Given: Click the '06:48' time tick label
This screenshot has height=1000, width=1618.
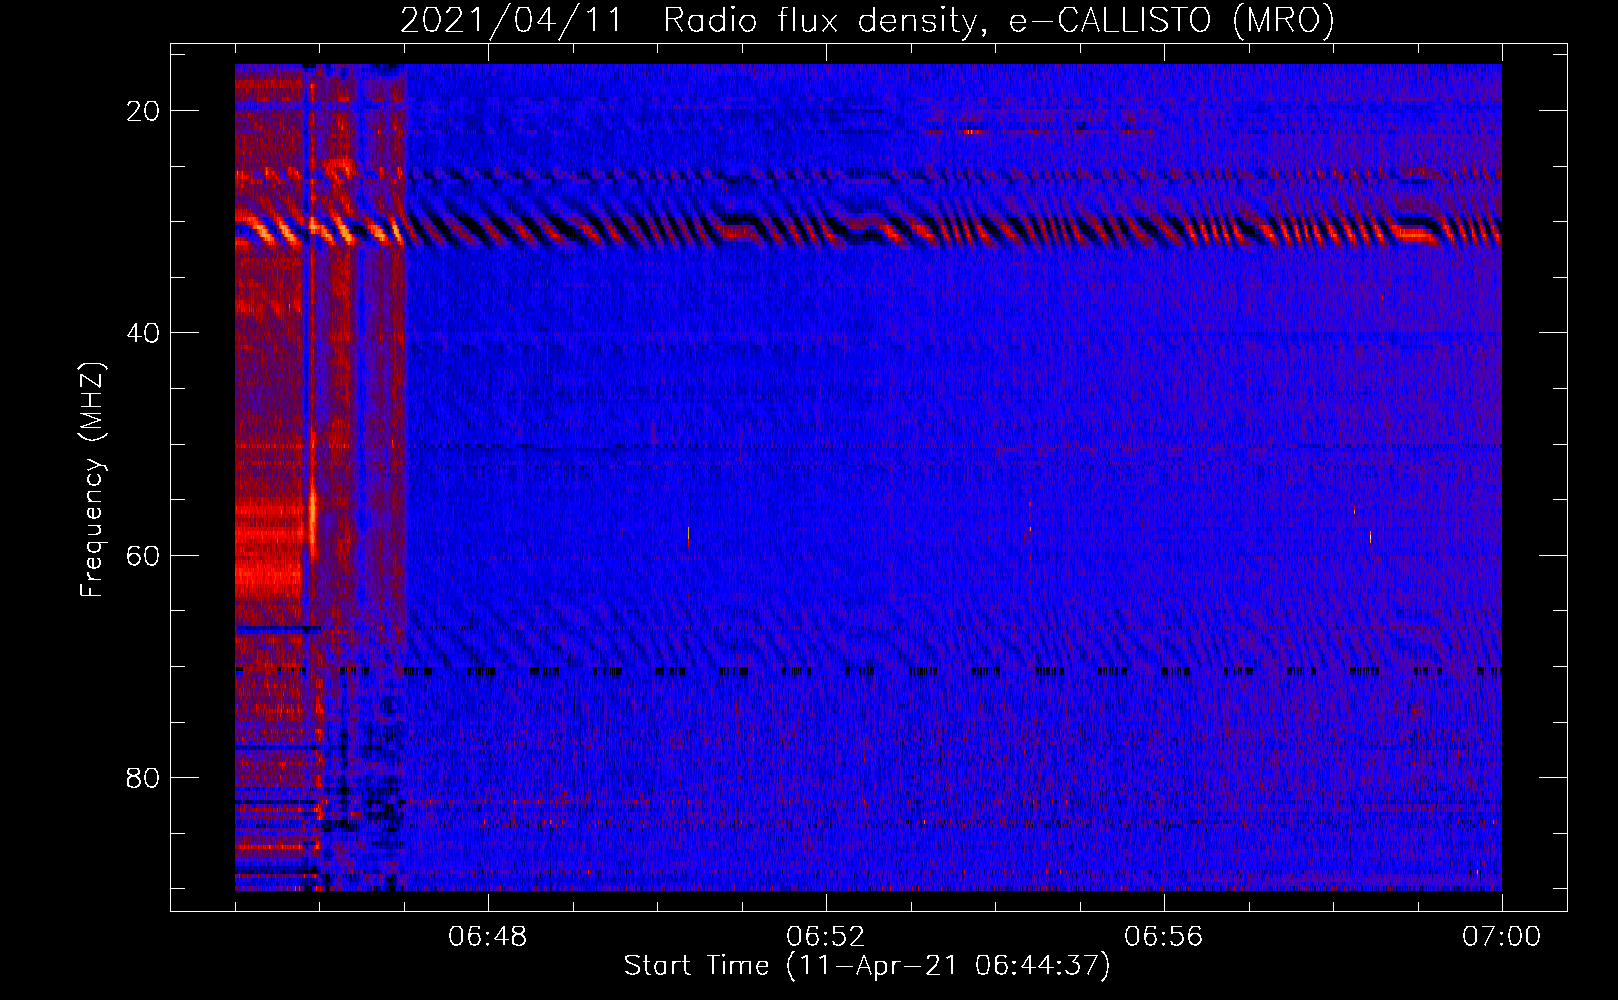Looking at the screenshot, I should pos(488,937).
